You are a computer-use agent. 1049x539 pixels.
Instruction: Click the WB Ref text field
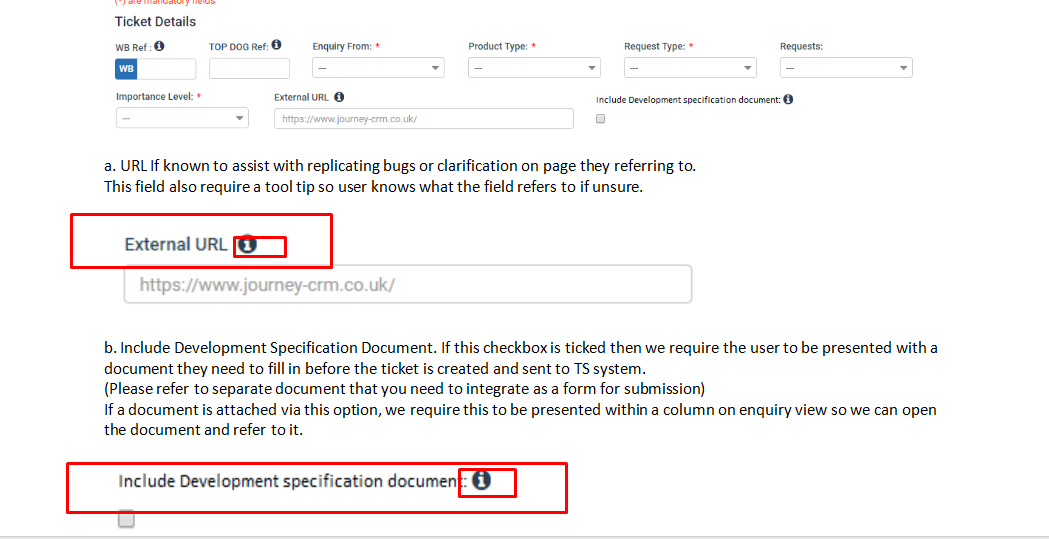coord(166,69)
